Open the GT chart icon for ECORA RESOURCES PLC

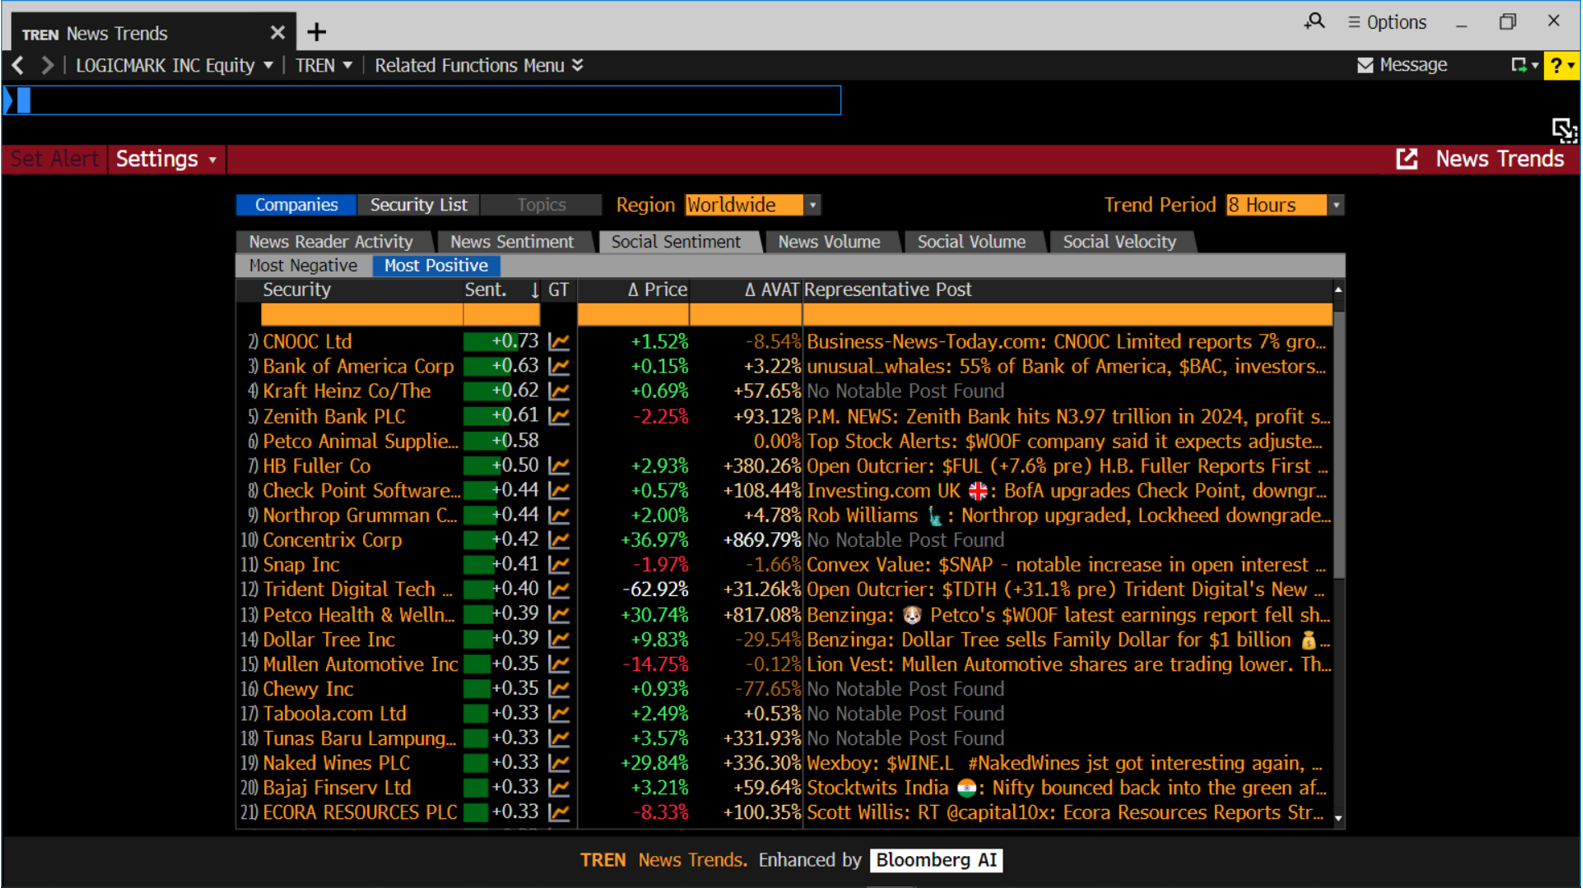[559, 813]
